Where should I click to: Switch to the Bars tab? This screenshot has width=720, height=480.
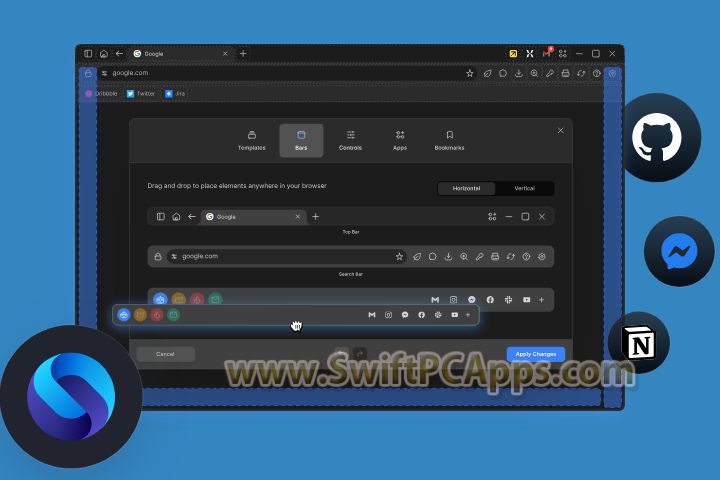[301, 141]
